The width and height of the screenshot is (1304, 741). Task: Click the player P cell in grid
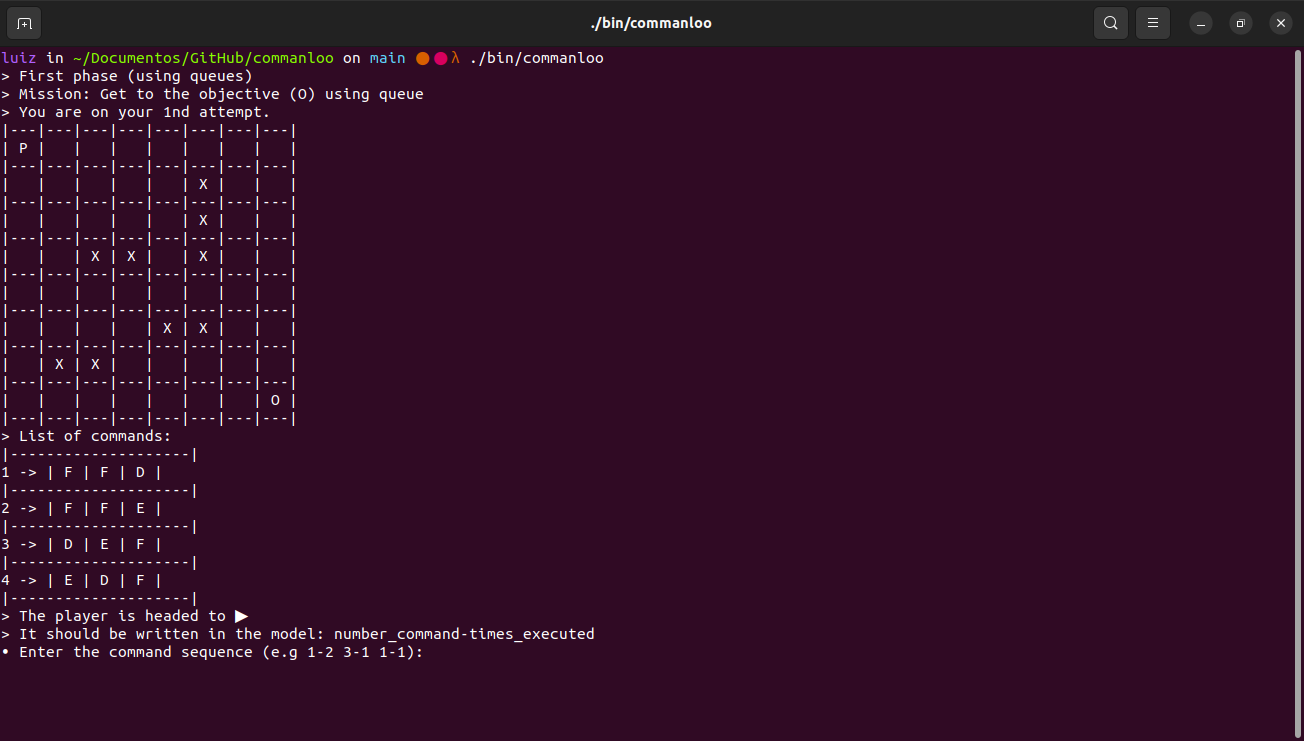23,148
